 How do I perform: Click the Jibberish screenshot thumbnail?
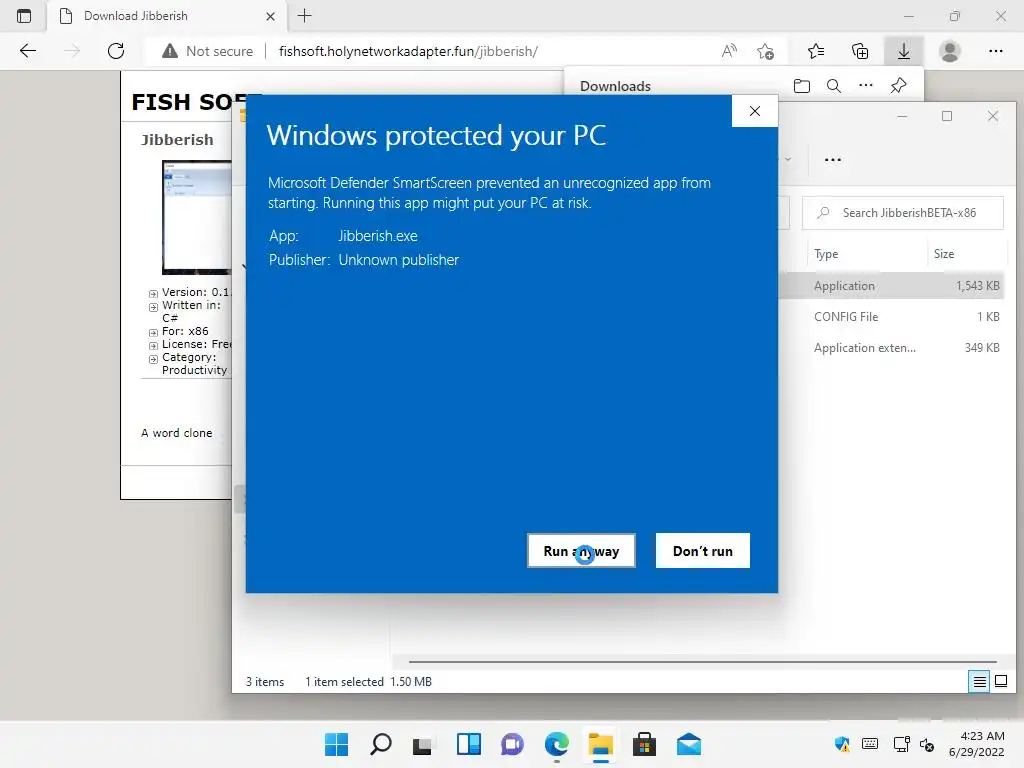pos(197,217)
